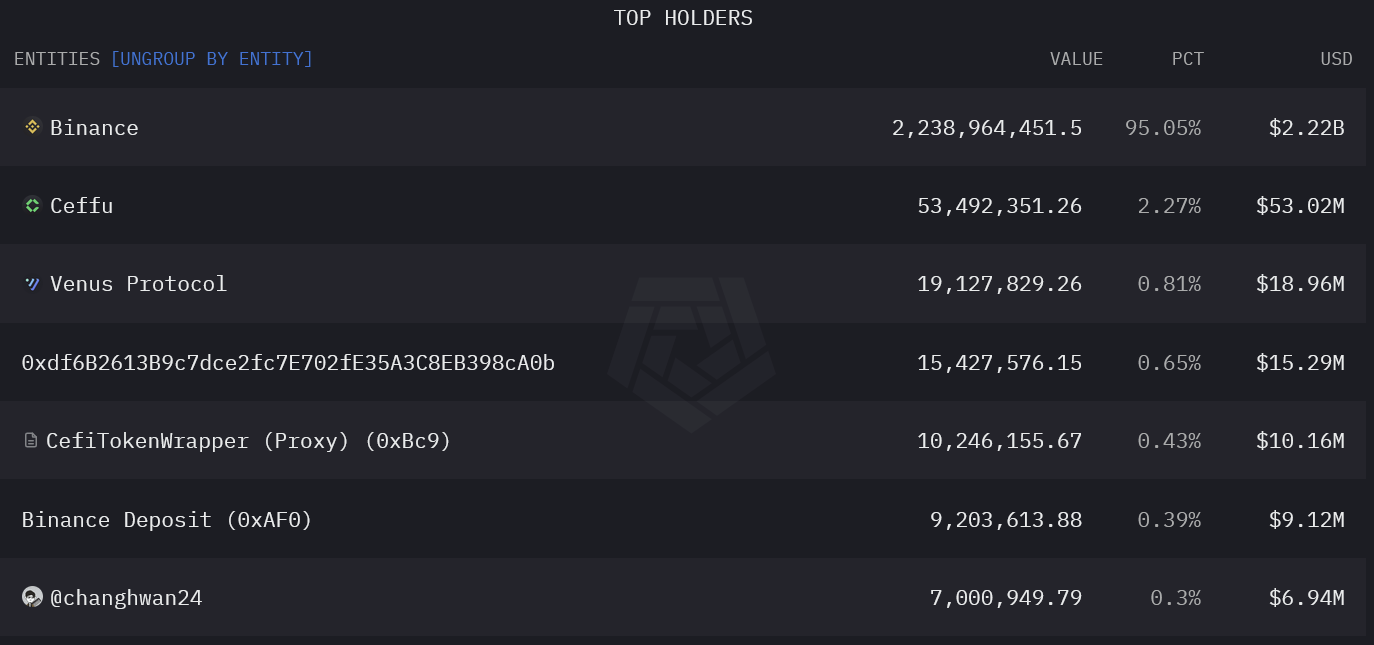
Task: Click the CefiTokenWrapper contract document icon
Action: pyautogui.click(x=31, y=440)
